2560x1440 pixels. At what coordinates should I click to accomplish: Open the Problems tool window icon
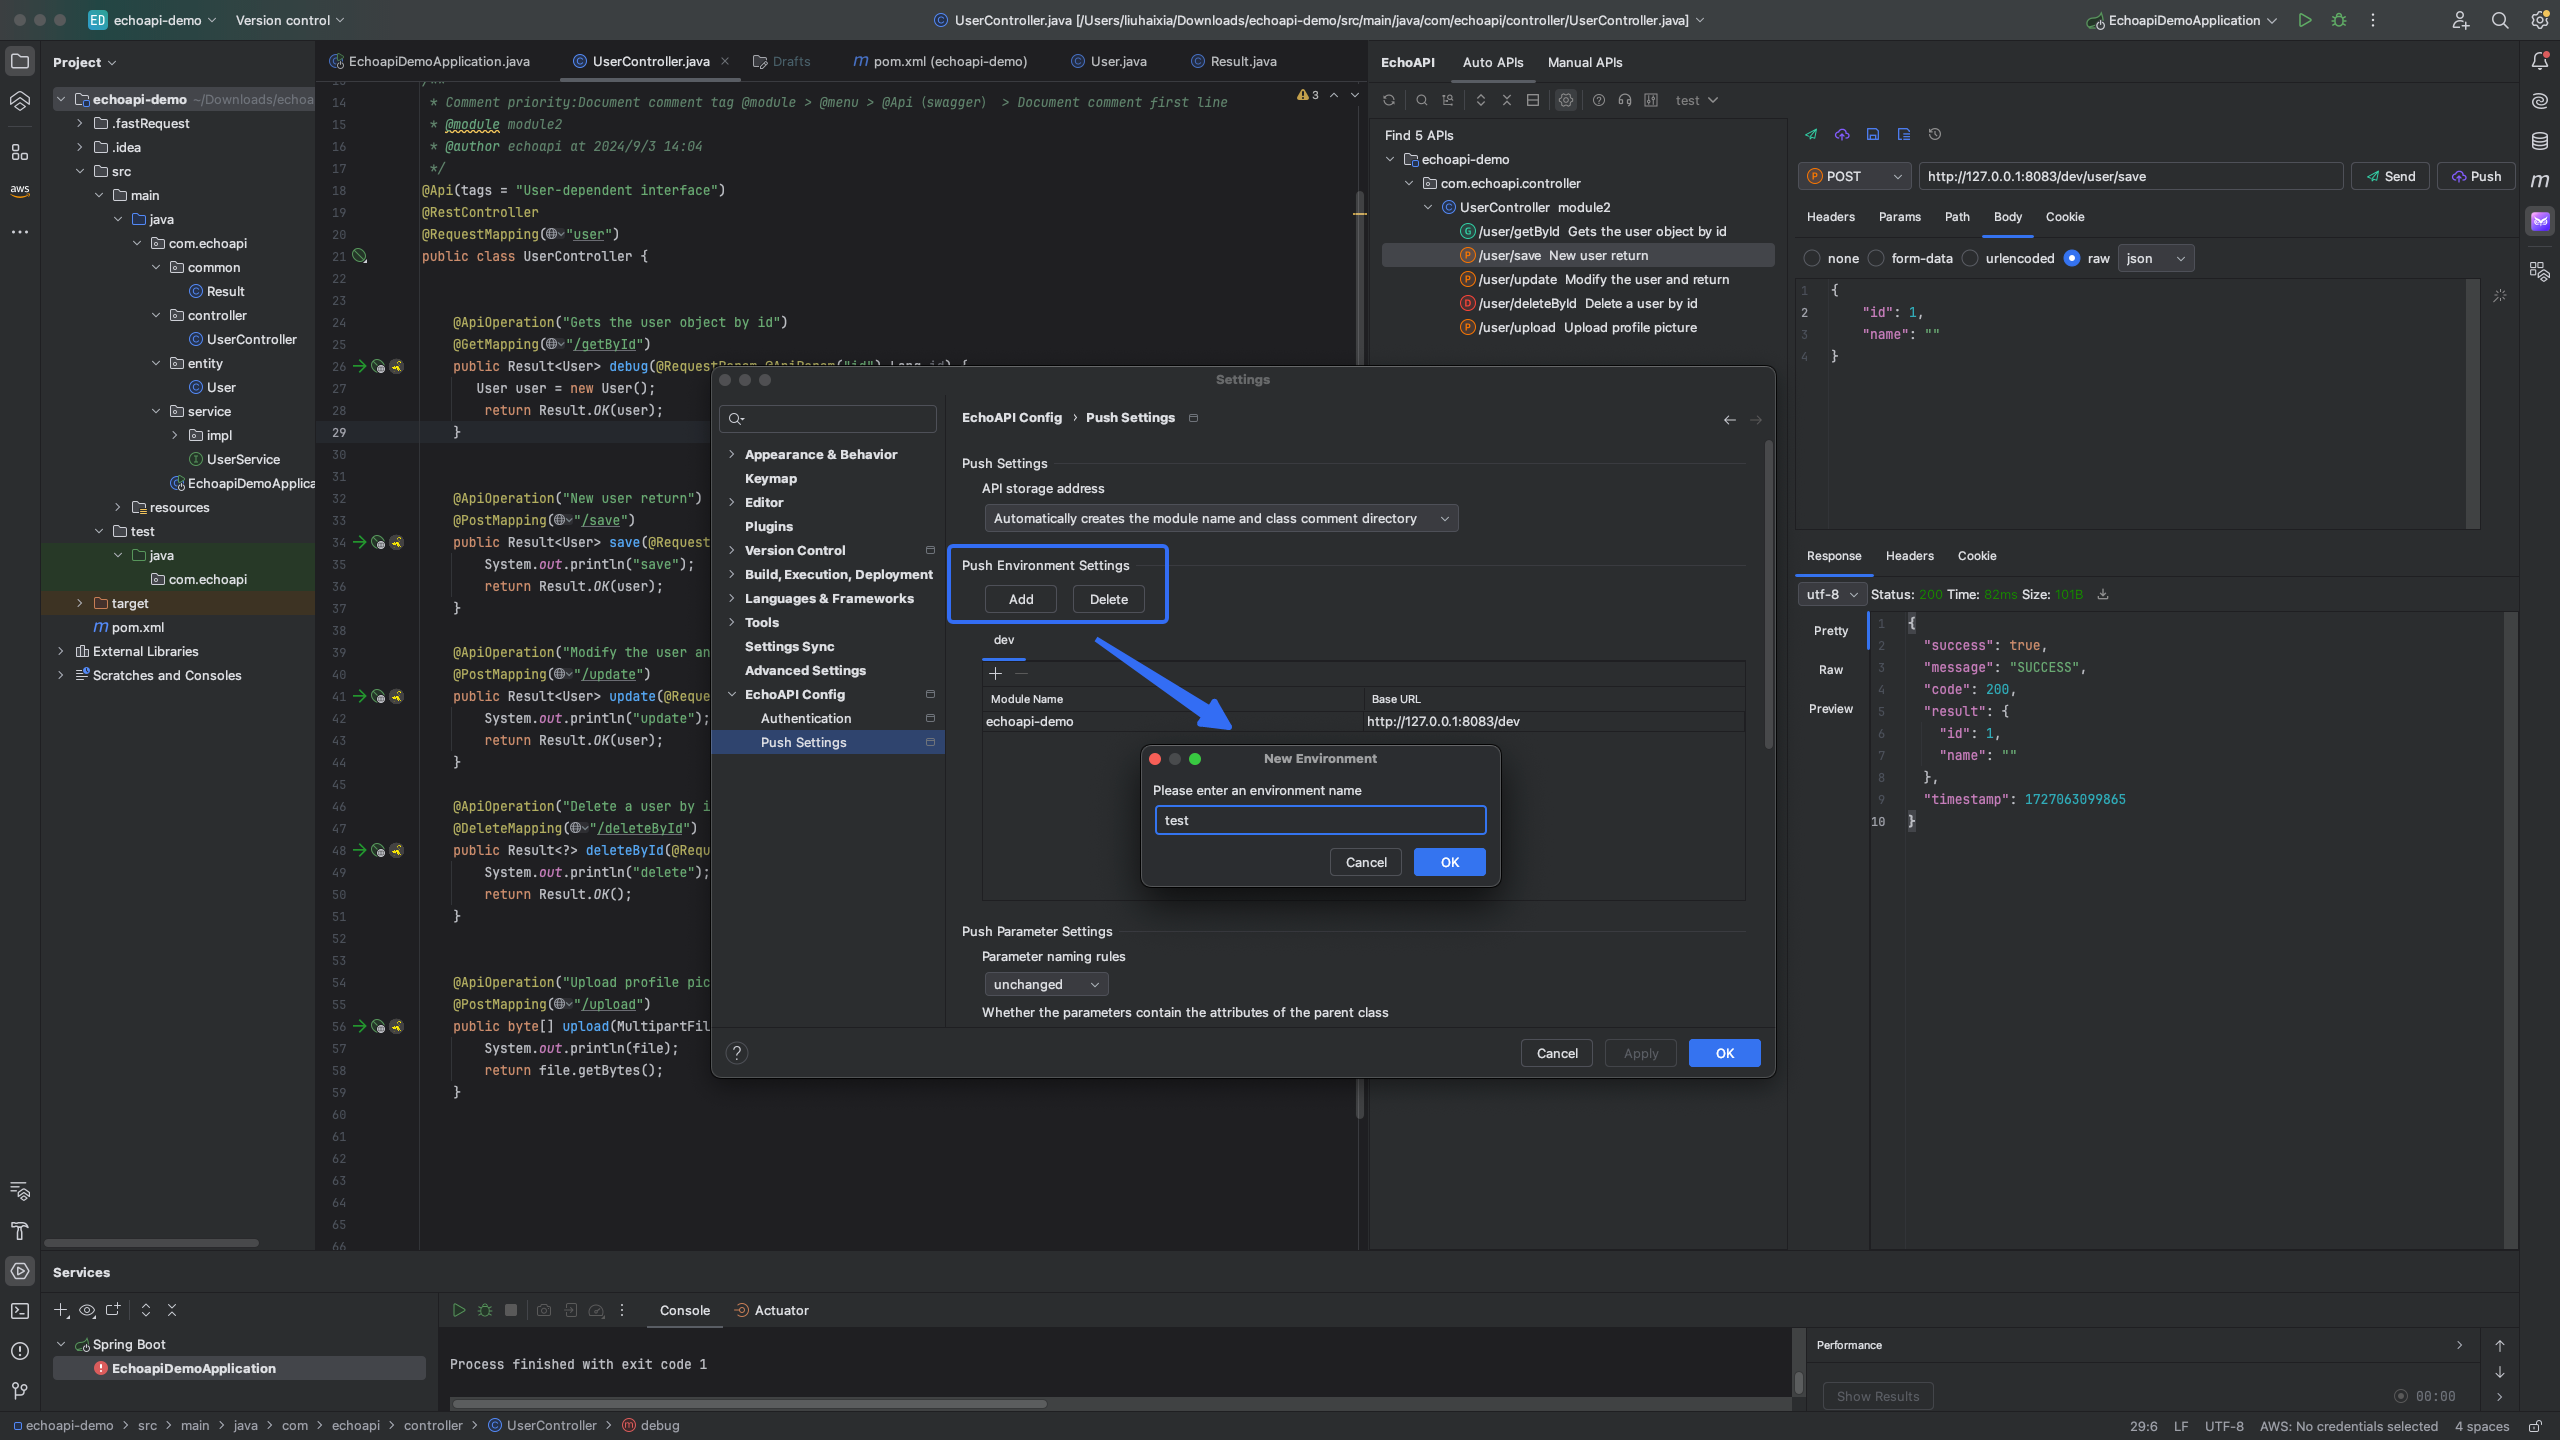[x=20, y=1351]
